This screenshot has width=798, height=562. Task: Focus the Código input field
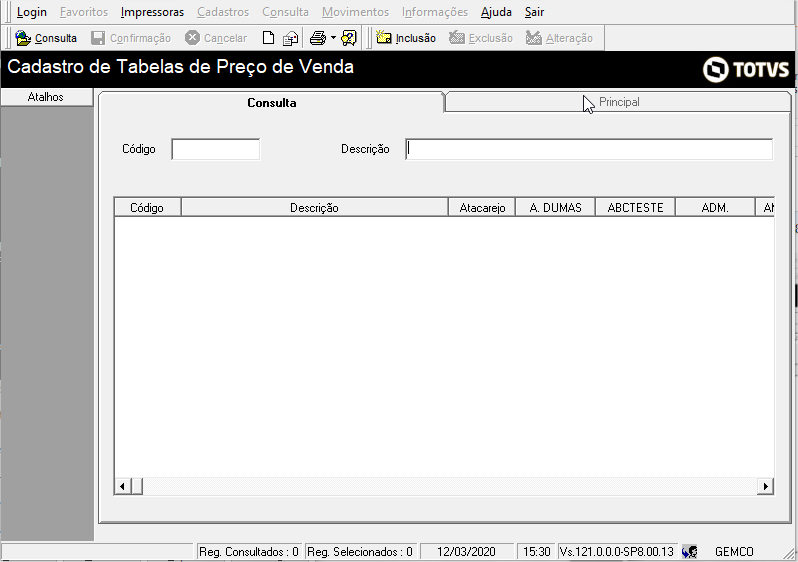[x=216, y=149]
